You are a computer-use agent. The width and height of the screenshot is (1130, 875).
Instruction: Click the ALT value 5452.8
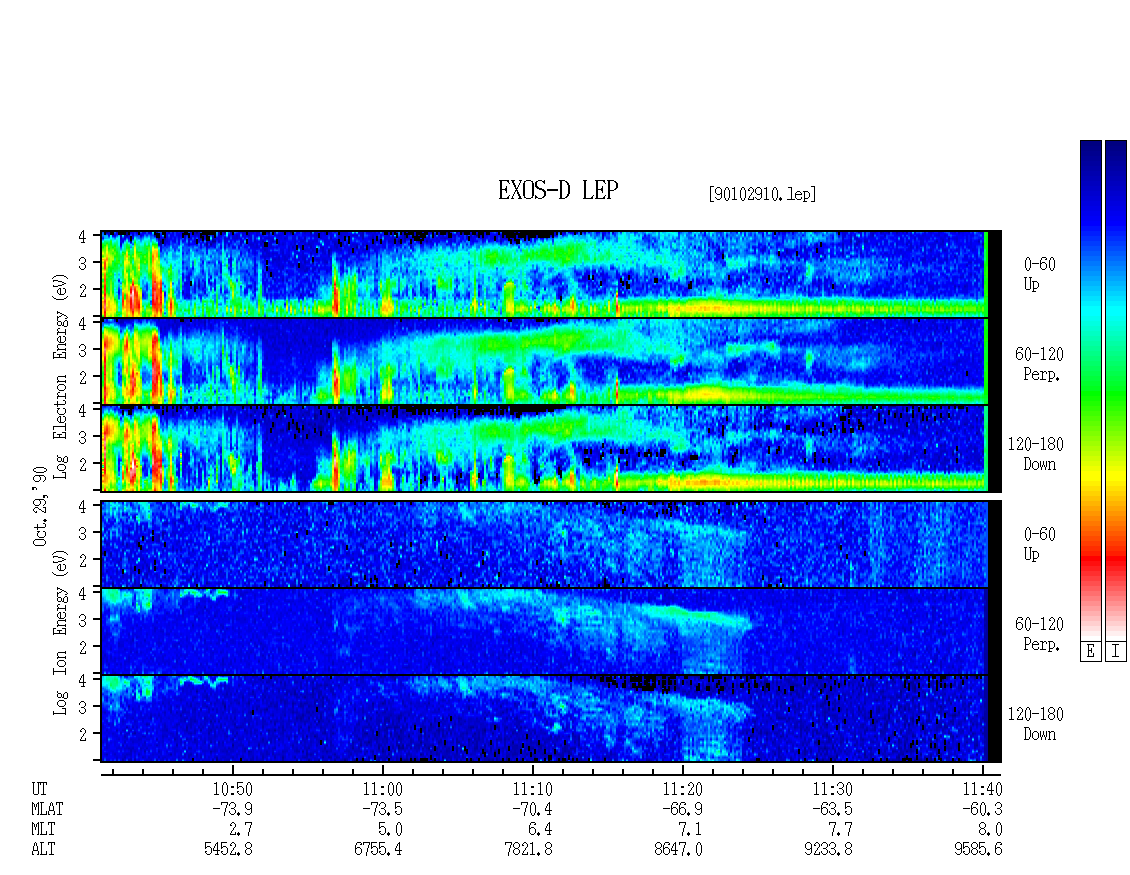(x=228, y=850)
